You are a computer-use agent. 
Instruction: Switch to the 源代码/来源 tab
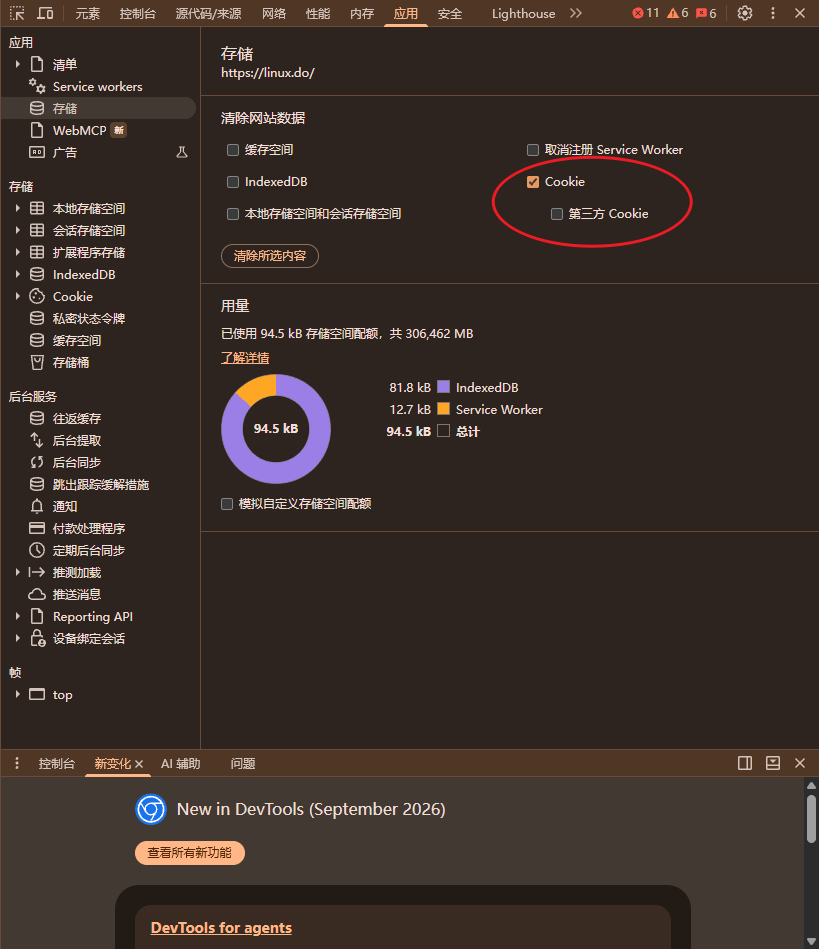(x=208, y=13)
